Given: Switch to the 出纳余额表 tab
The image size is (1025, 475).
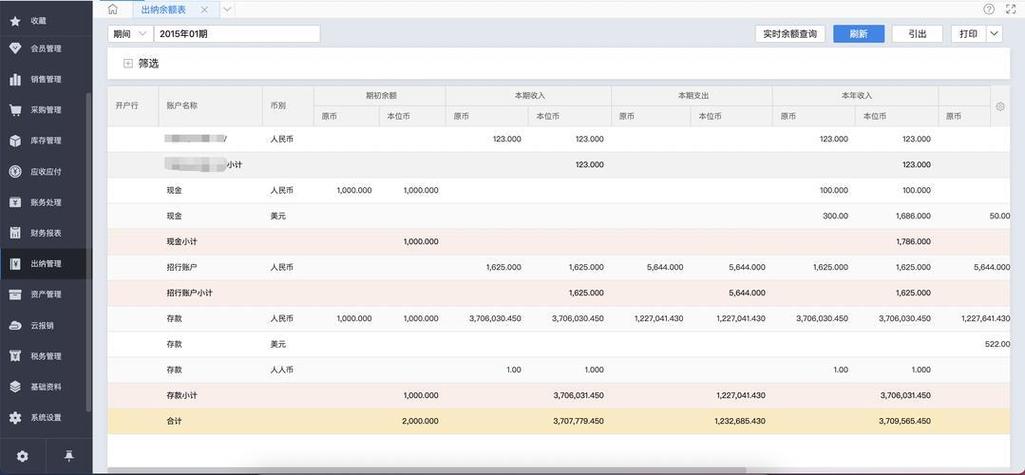Looking at the screenshot, I should click(x=163, y=10).
